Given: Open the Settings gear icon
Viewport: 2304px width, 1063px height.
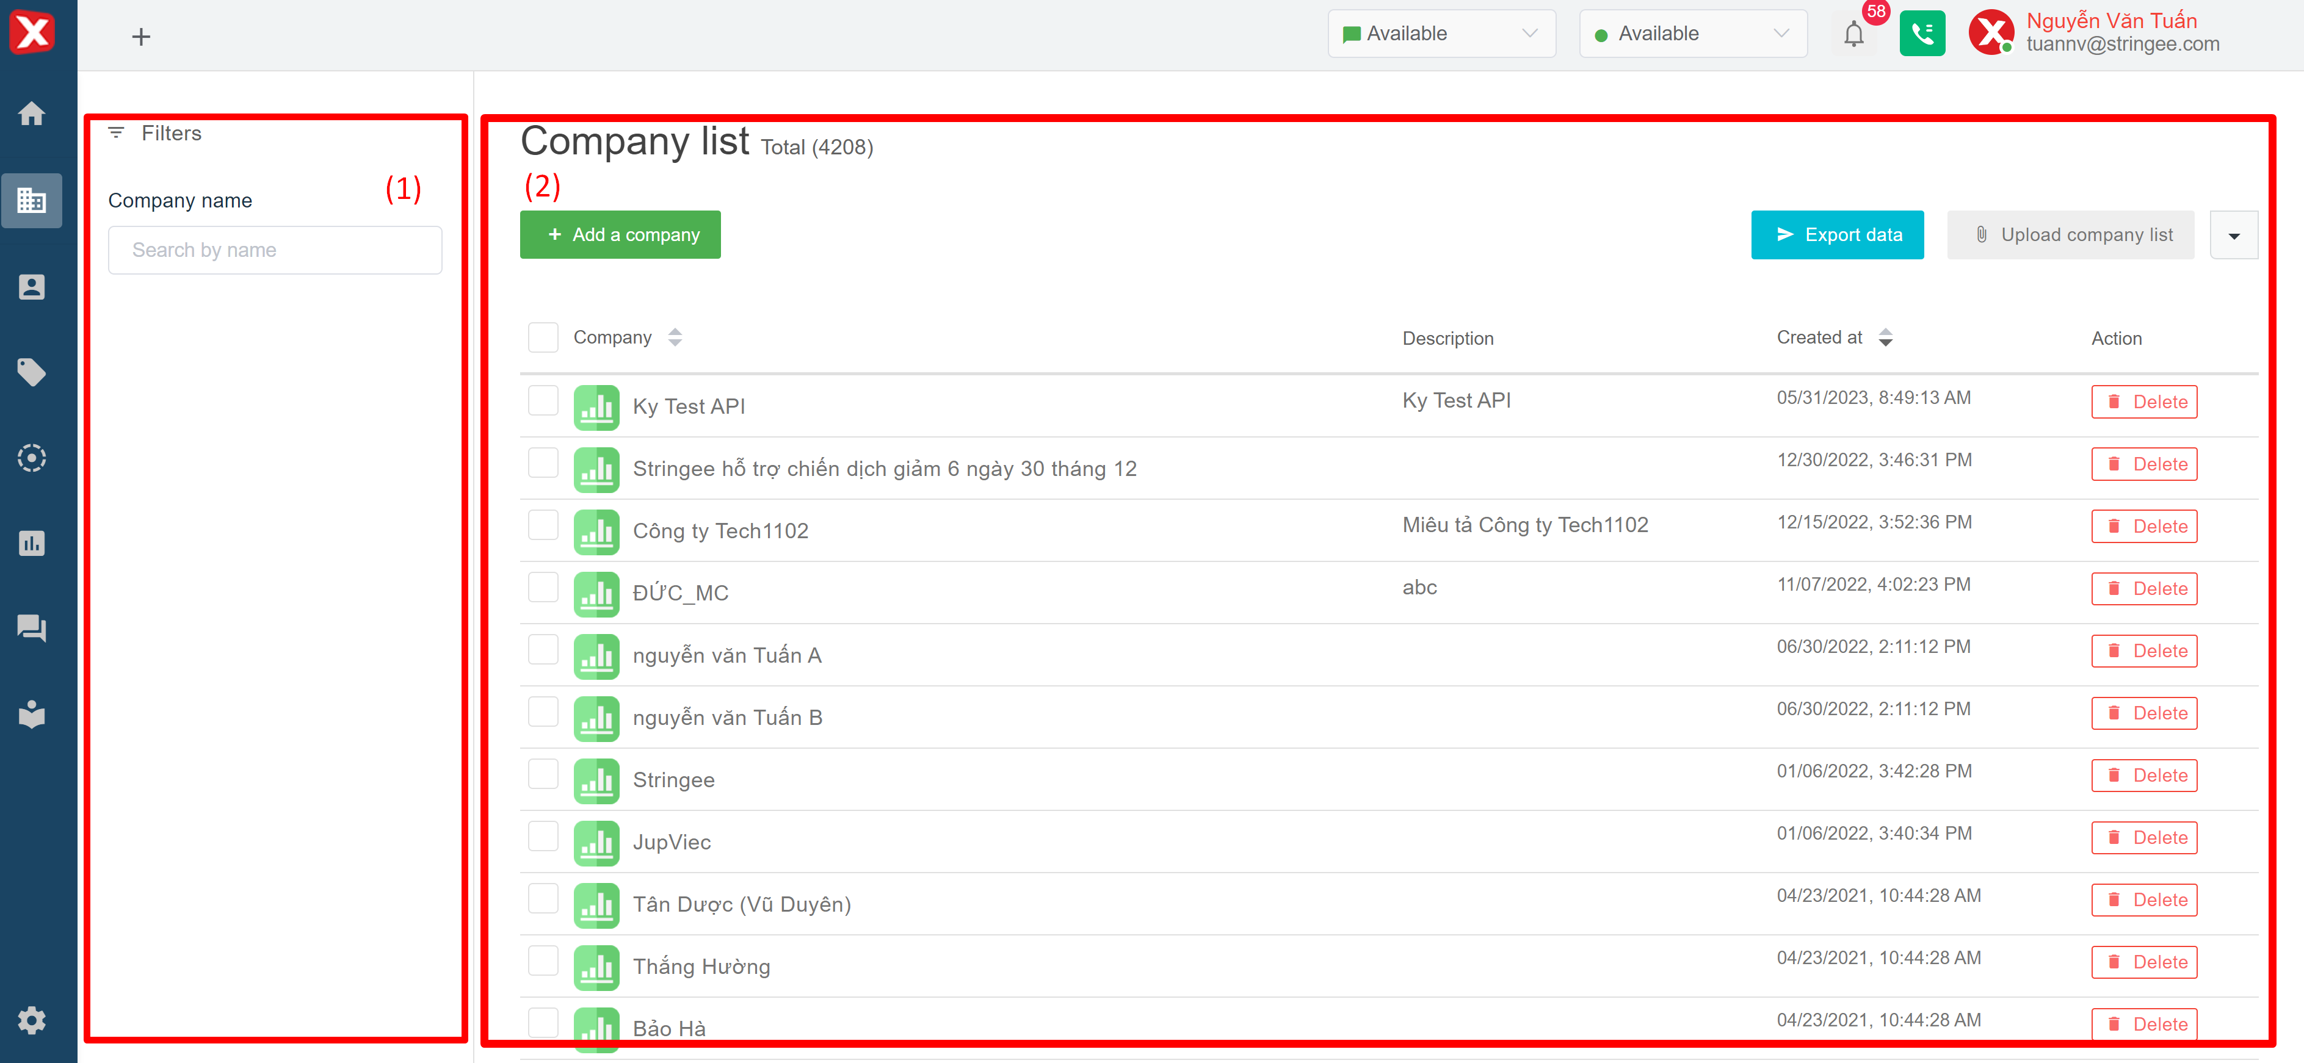Looking at the screenshot, I should point(32,1020).
